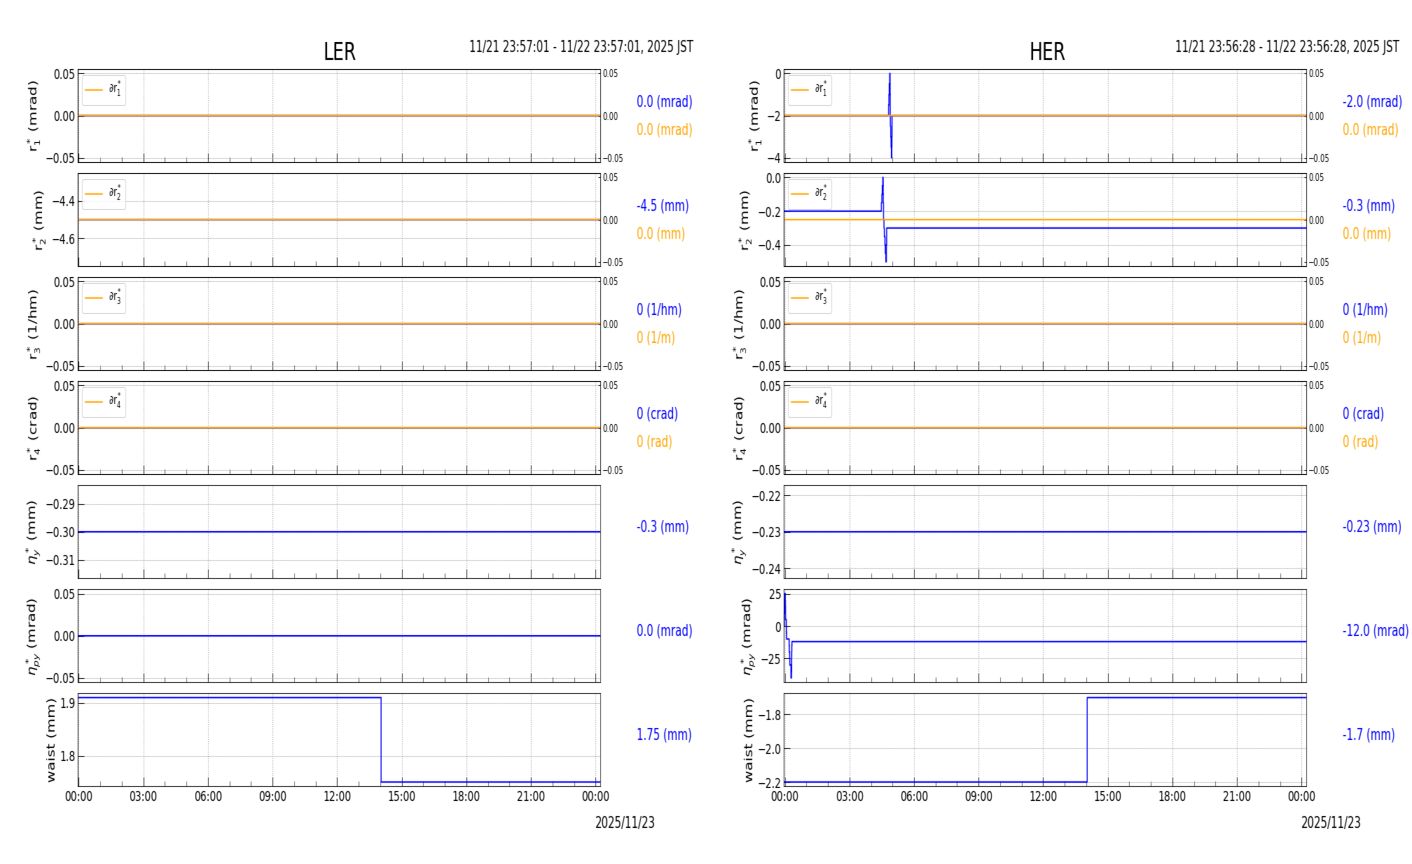Click the 1.75 (mm) LER waist value
This screenshot has height=864, width=1412.
pyautogui.click(x=664, y=735)
